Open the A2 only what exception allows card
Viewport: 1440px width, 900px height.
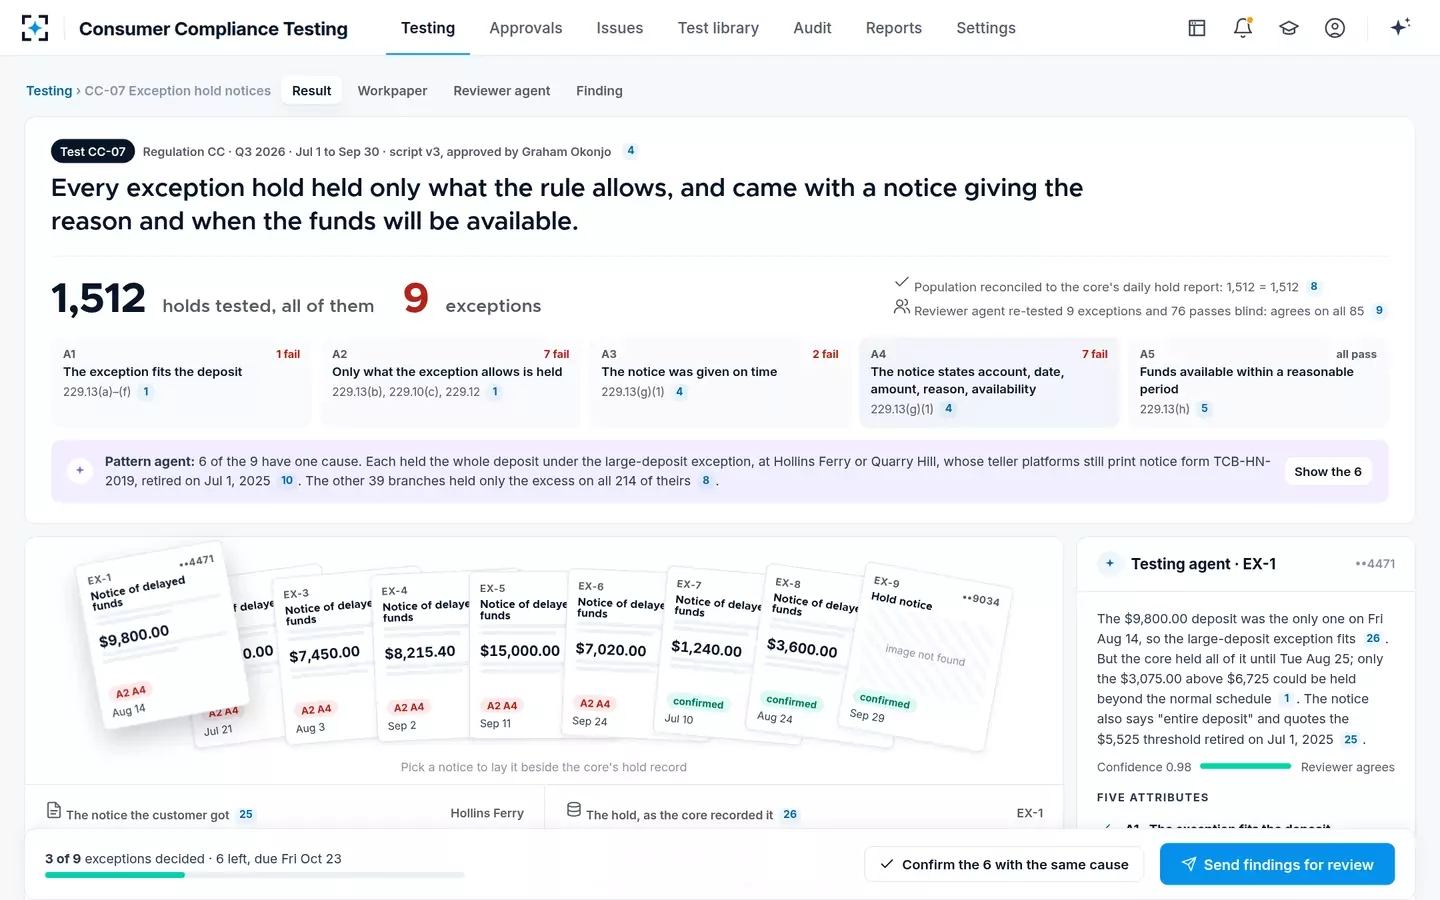point(450,383)
